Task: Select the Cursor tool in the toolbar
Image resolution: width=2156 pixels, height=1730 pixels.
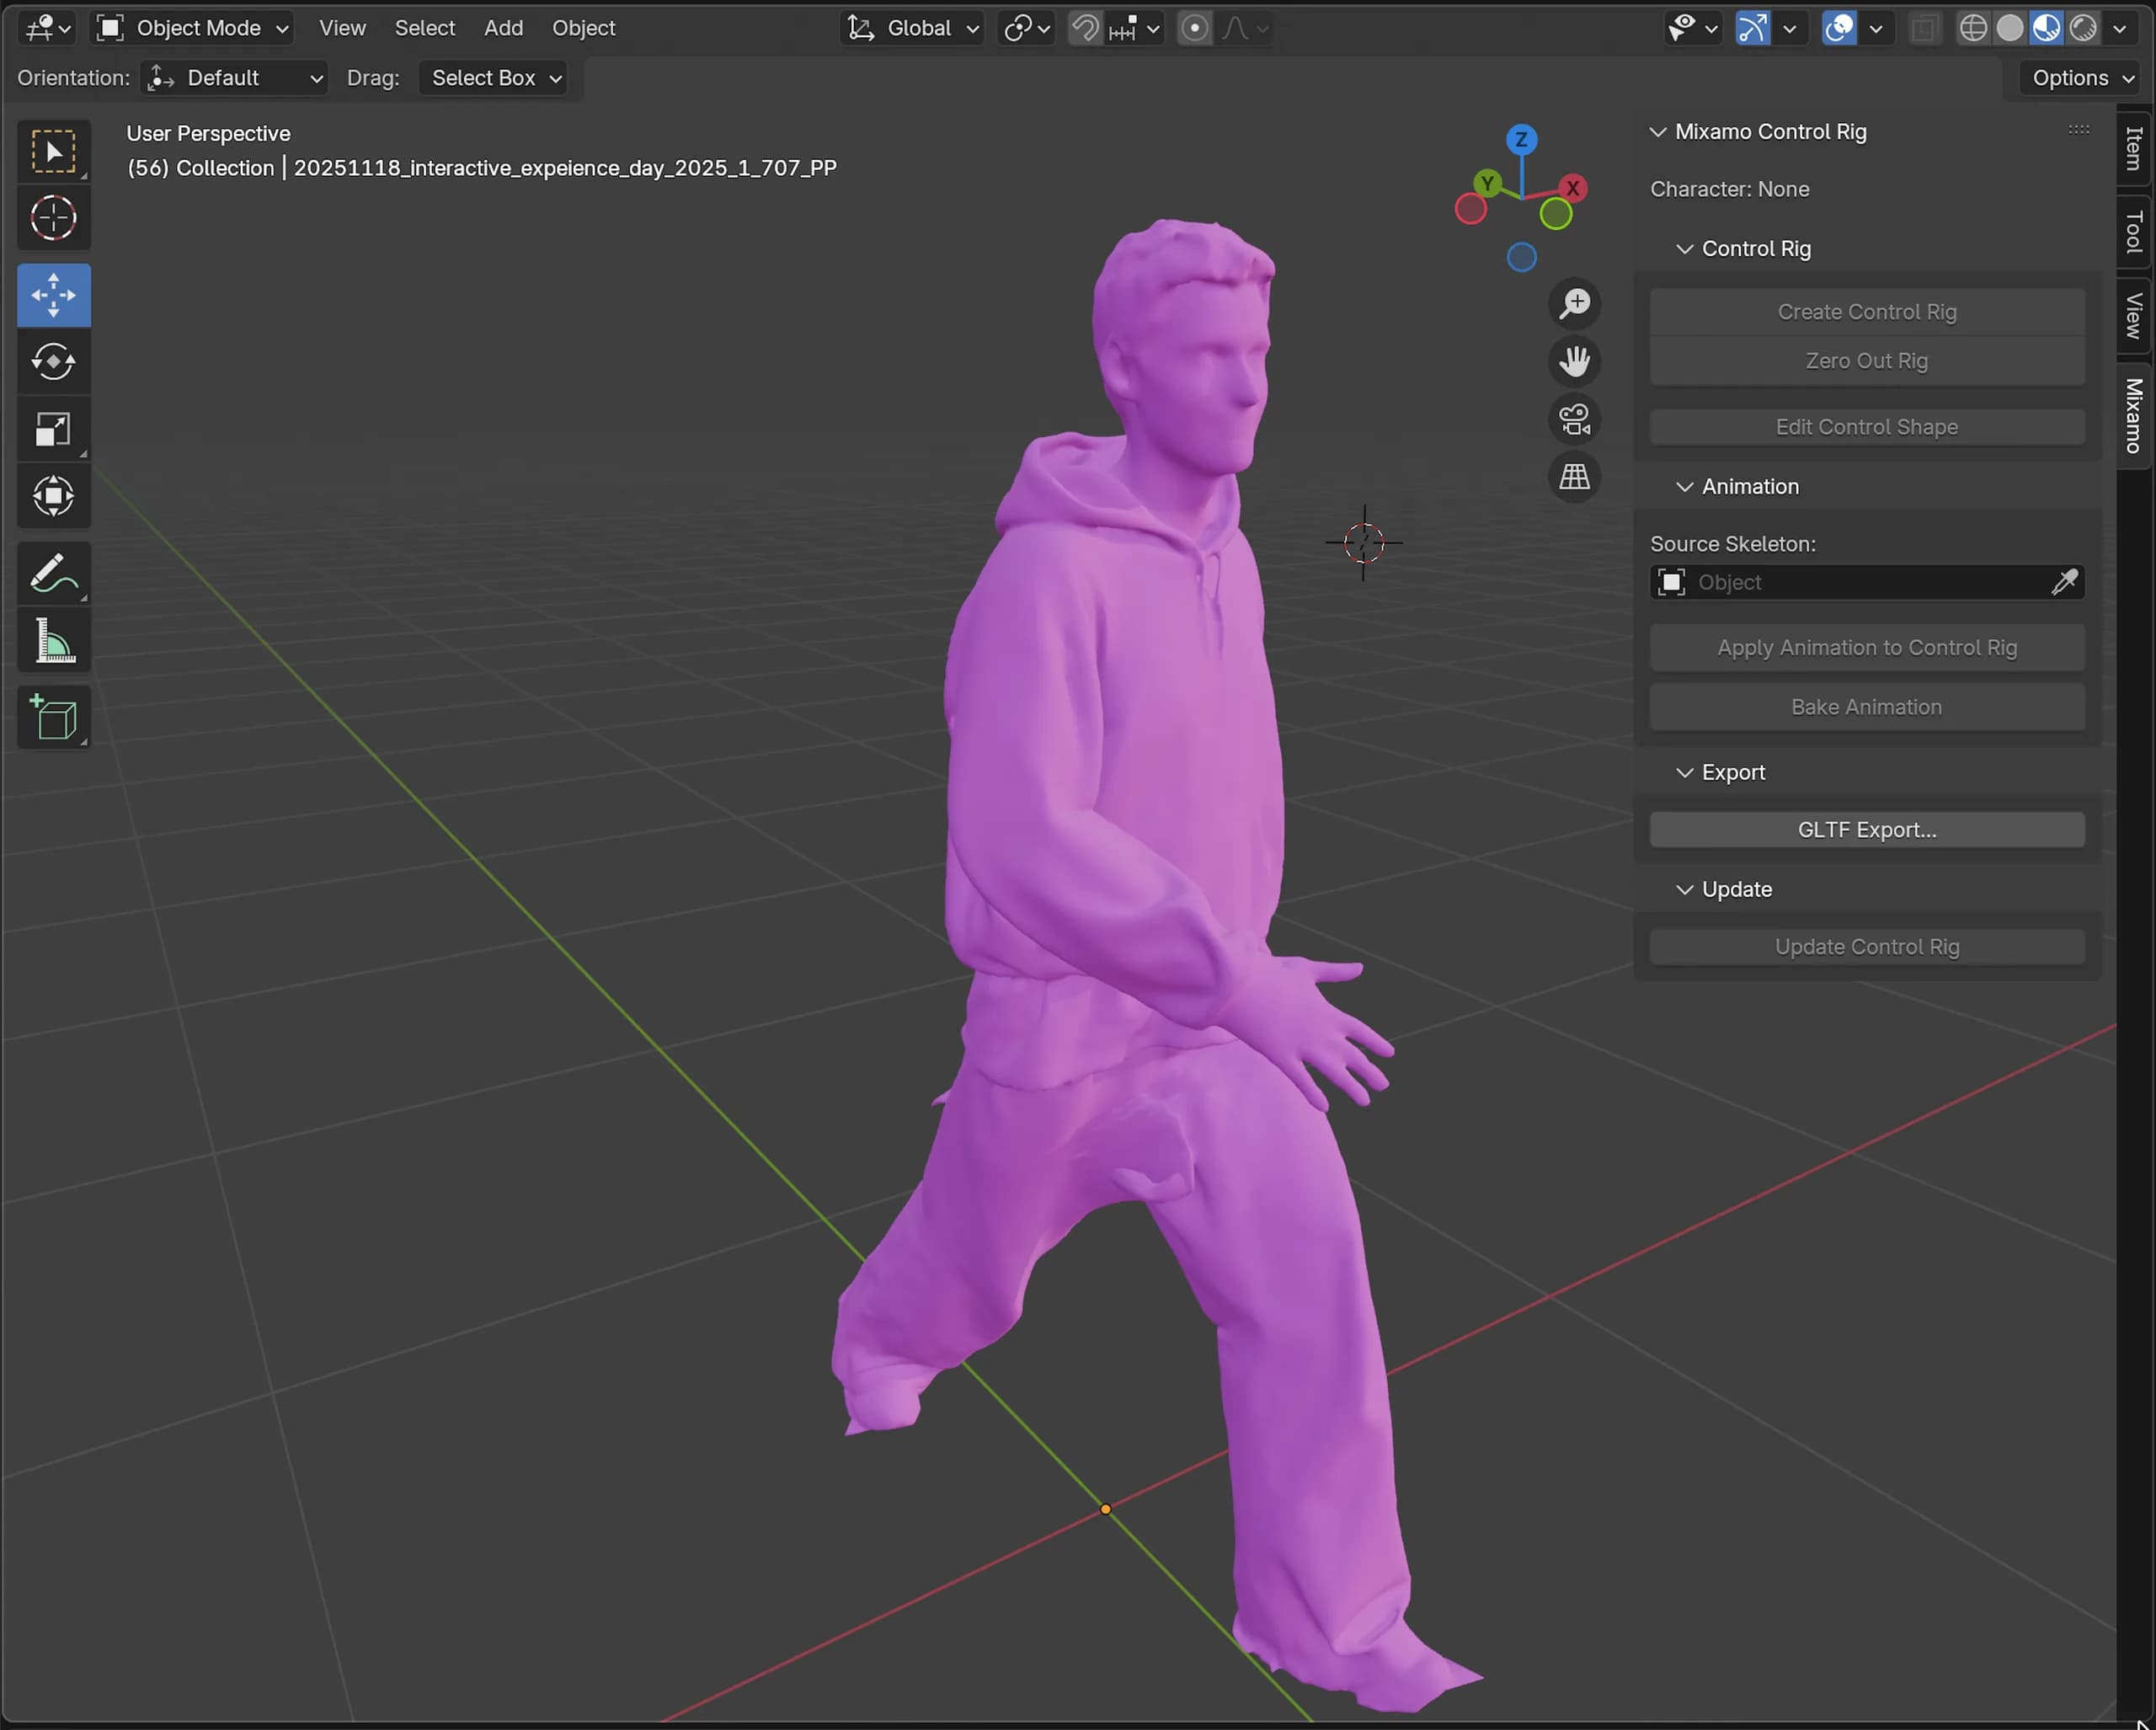Action: (x=53, y=218)
